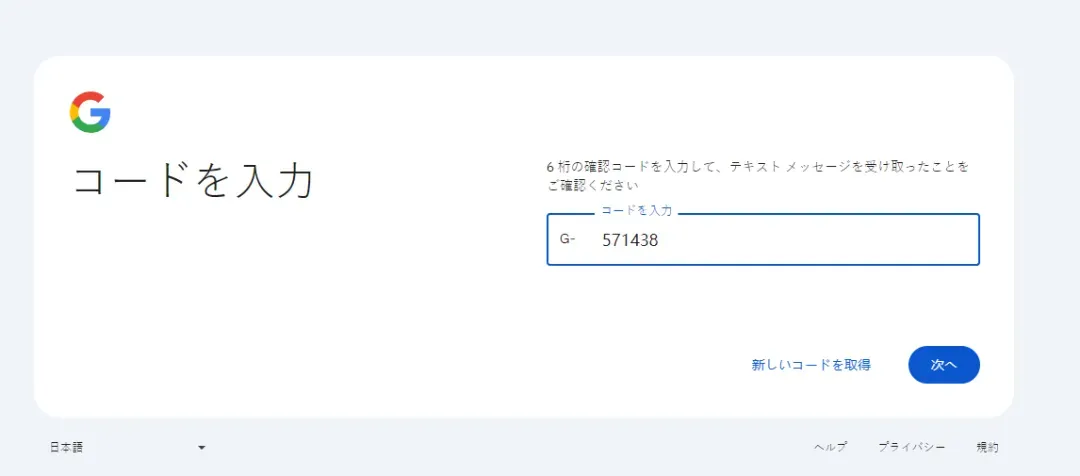Place cursor after the last digit 8
The width and height of the screenshot is (1080, 476).
[659, 240]
